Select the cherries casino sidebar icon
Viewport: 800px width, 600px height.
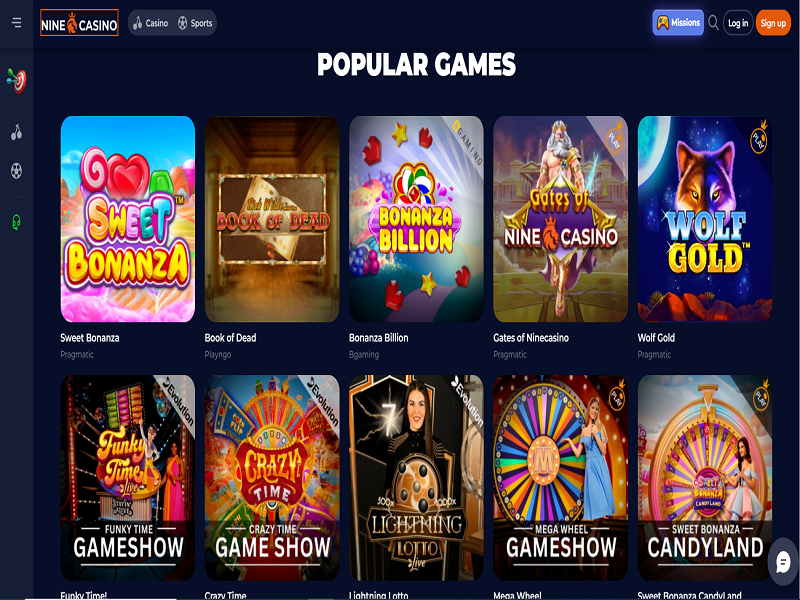pyautogui.click(x=16, y=132)
